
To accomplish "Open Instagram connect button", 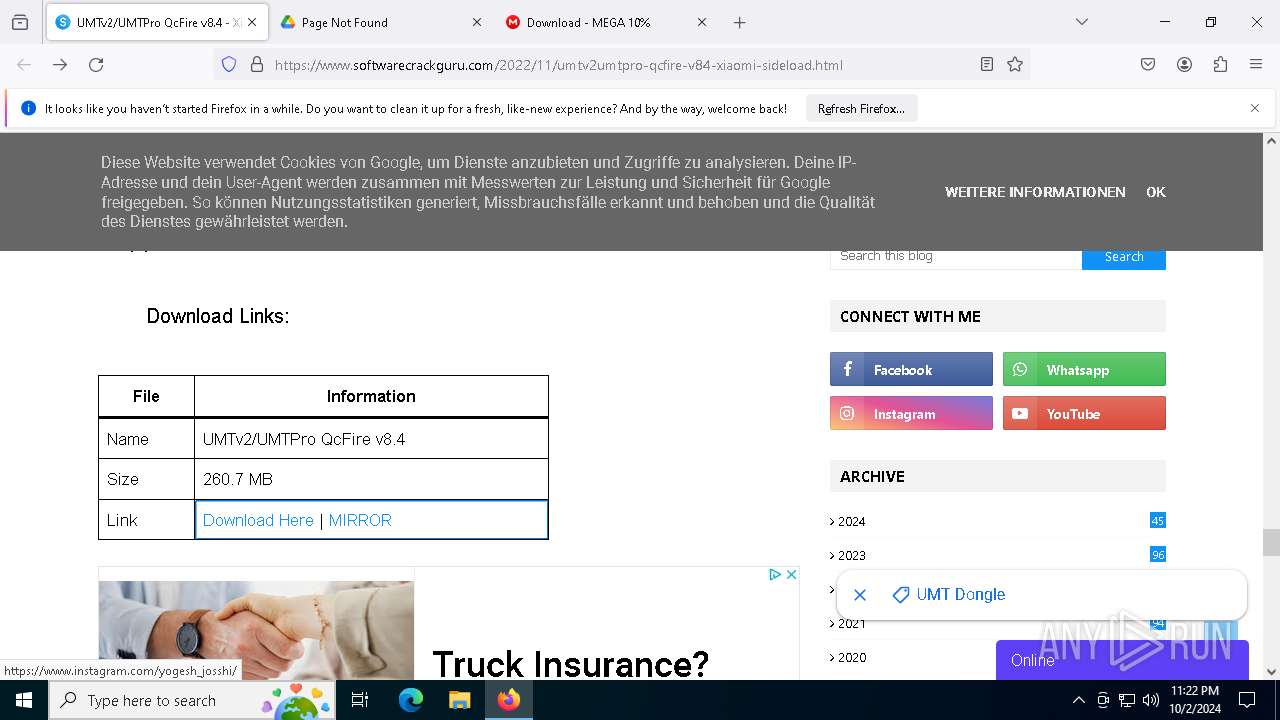I will pos(911,413).
